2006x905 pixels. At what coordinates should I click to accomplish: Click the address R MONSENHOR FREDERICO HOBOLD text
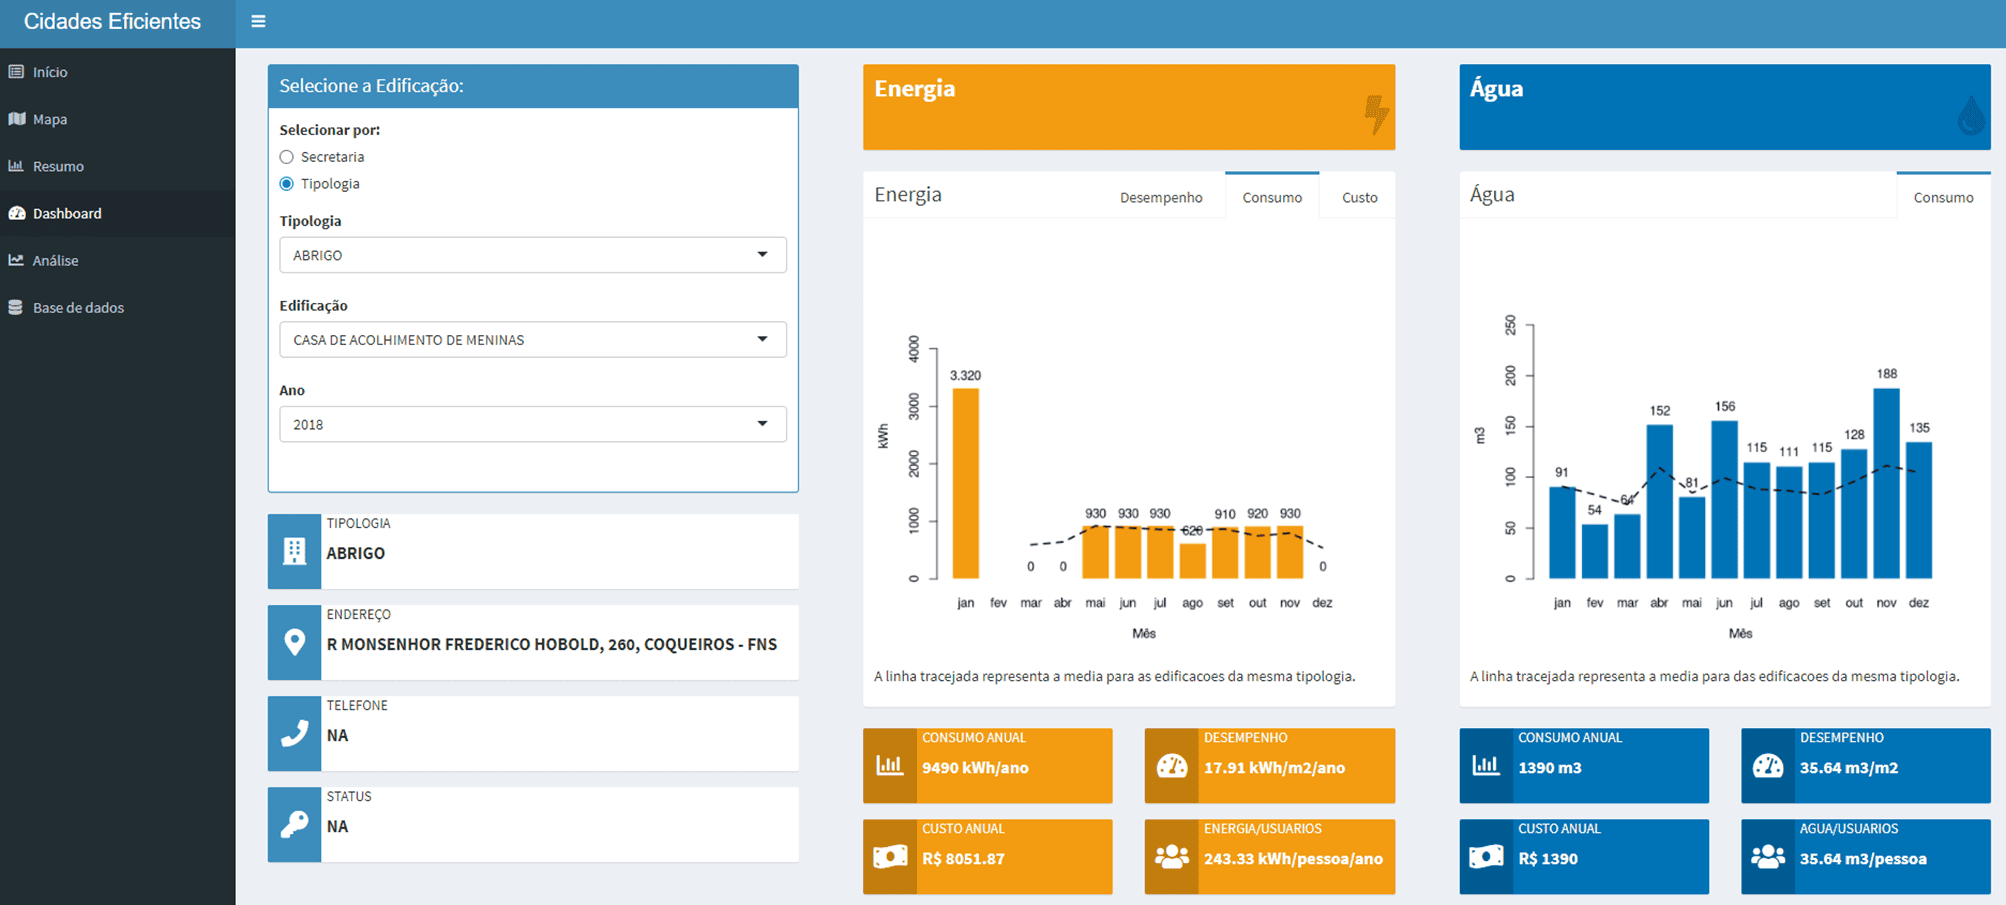[551, 644]
